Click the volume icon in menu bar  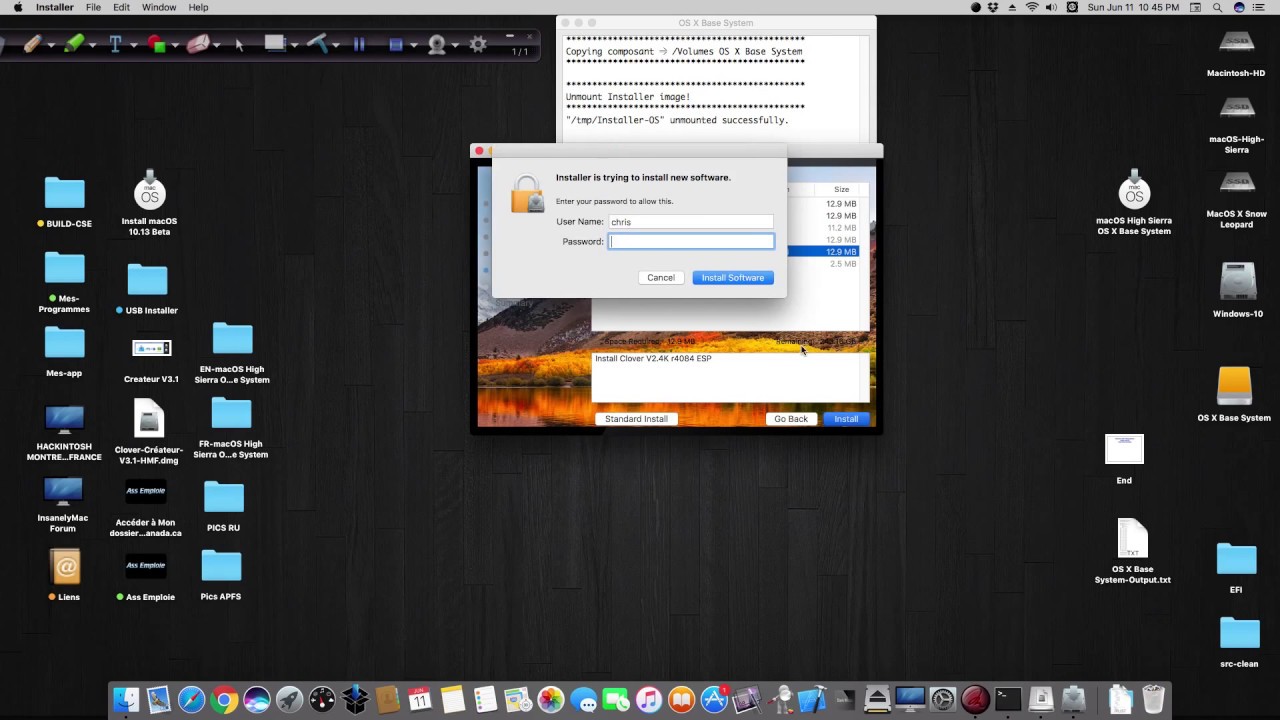(1051, 7)
